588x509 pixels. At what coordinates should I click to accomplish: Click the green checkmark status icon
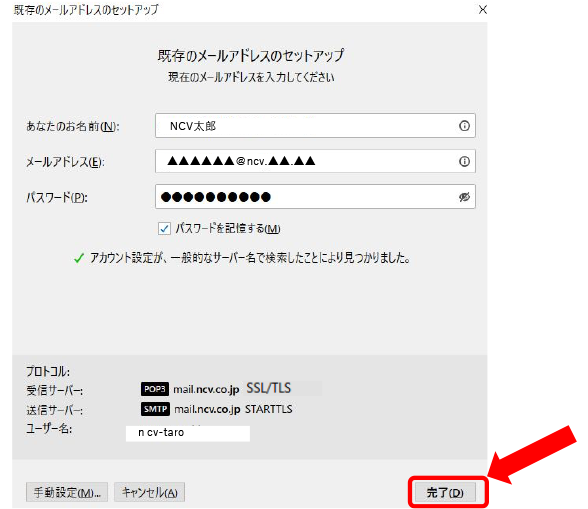(x=79, y=258)
